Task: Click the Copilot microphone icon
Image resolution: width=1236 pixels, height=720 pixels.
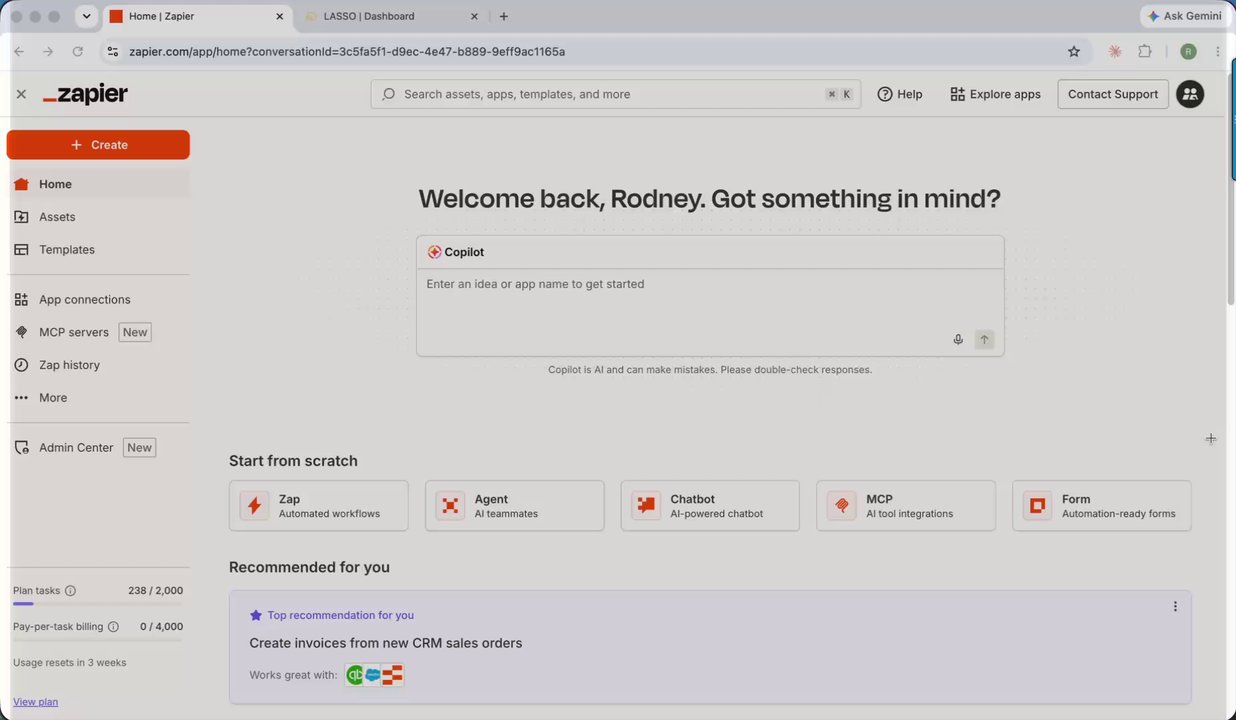Action: 958,340
